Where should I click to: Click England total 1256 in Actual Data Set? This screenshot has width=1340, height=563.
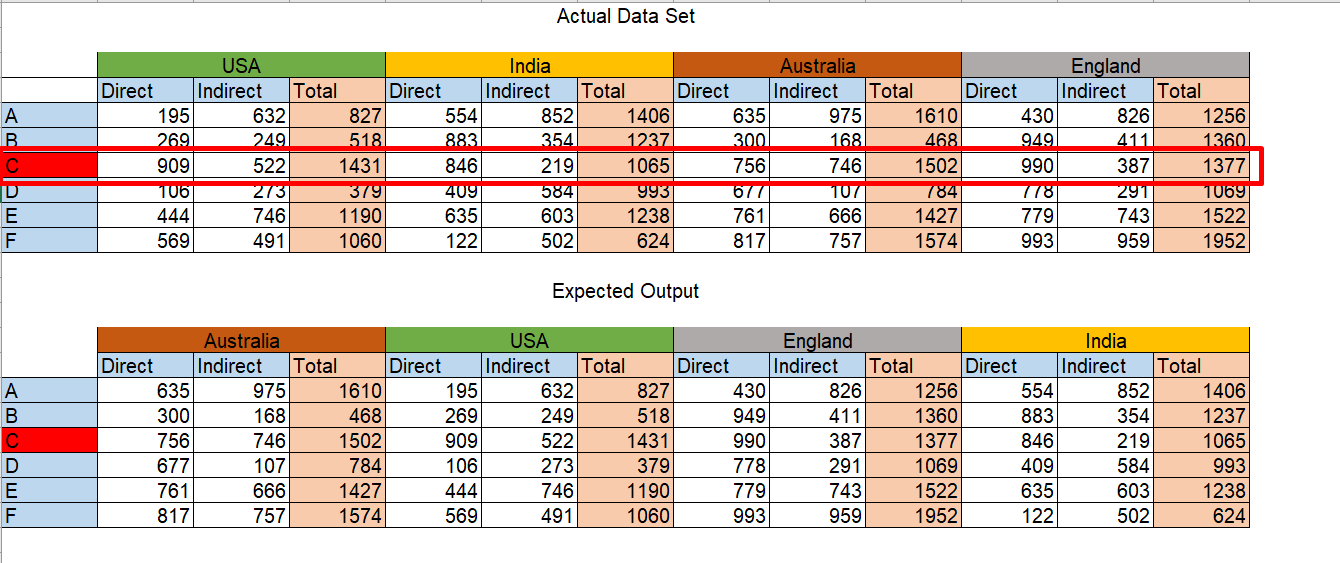pyautogui.click(x=1201, y=115)
